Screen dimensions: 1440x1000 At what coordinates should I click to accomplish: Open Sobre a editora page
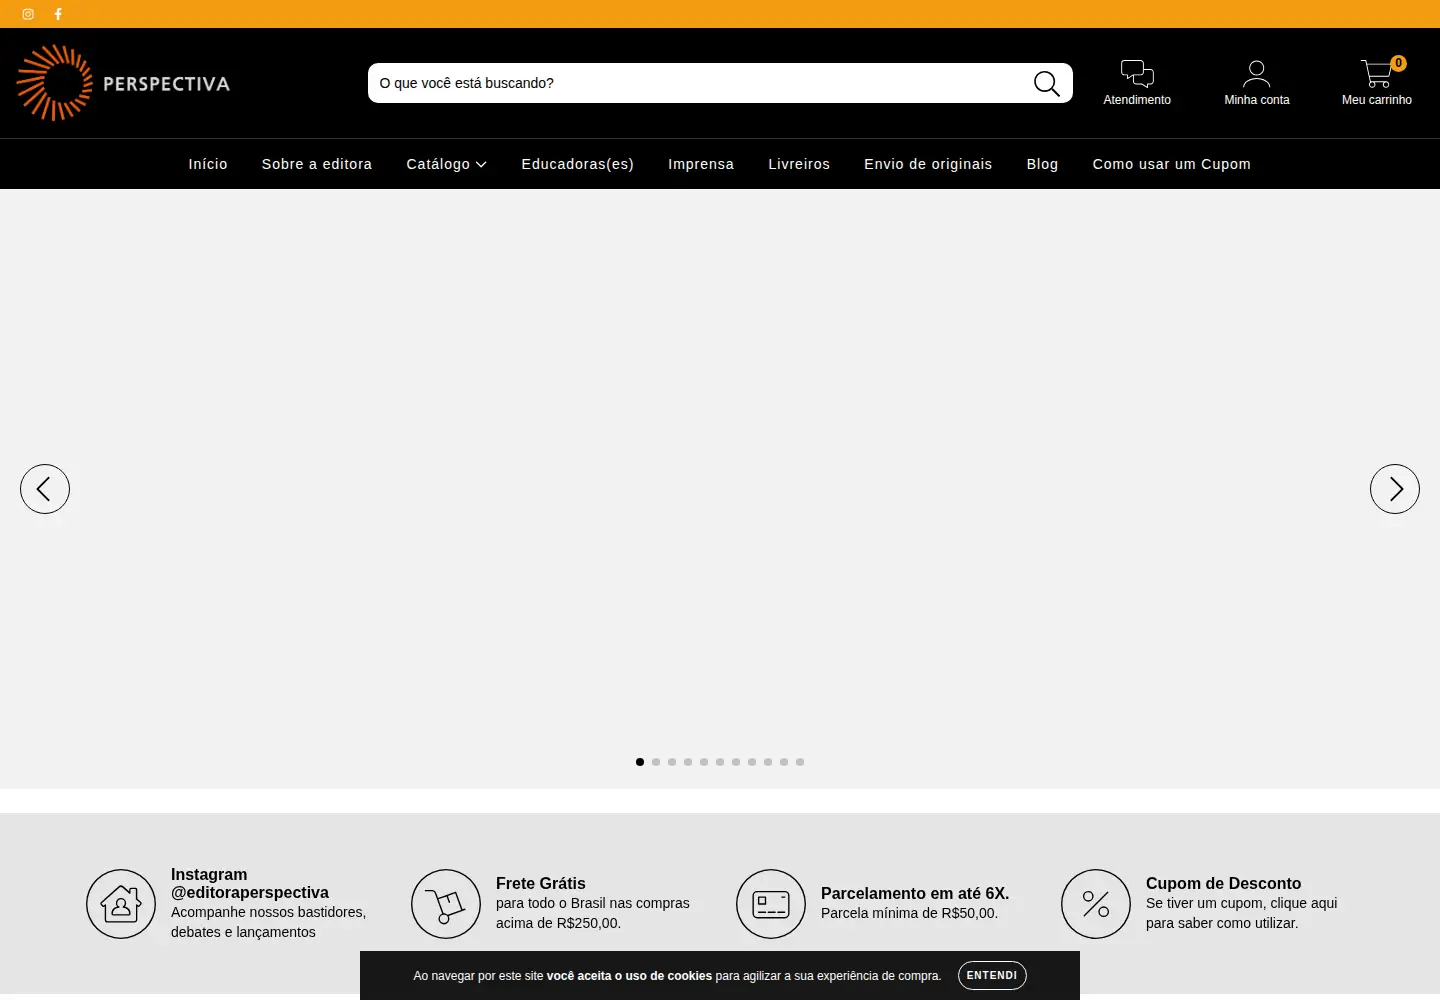[317, 164]
